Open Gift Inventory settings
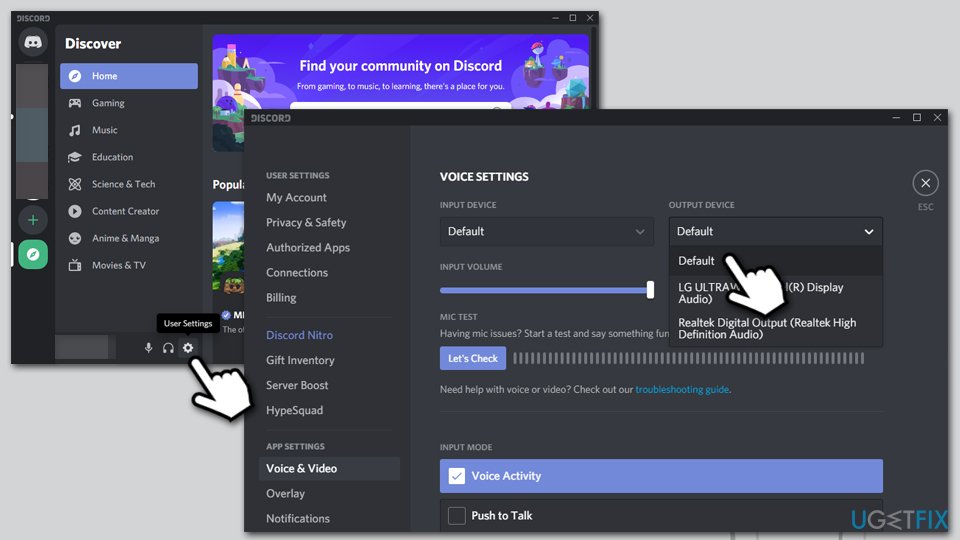The height and width of the screenshot is (540, 960). tap(300, 360)
